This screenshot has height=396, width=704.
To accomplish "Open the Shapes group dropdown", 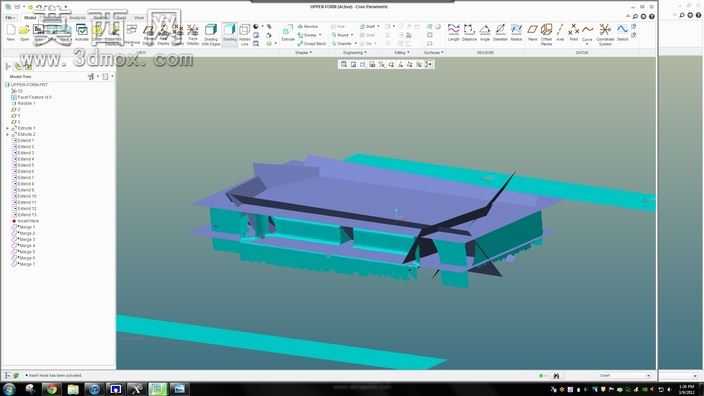I will [304, 53].
